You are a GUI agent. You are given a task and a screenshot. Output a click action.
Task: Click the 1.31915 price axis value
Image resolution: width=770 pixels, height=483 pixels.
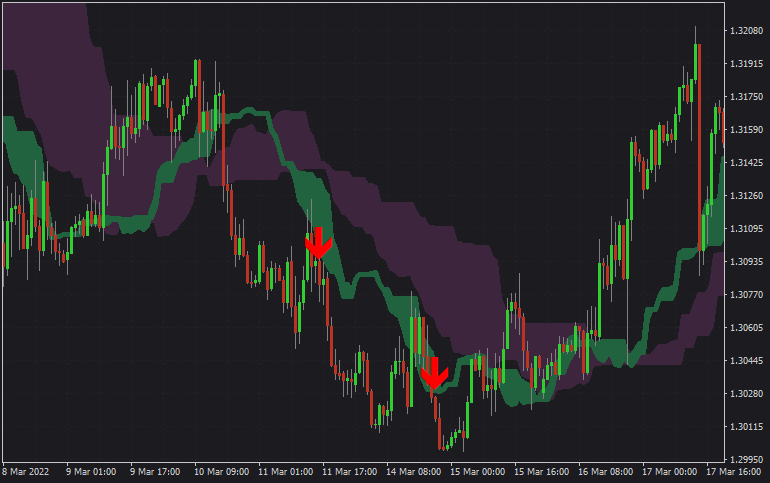[x=746, y=64]
